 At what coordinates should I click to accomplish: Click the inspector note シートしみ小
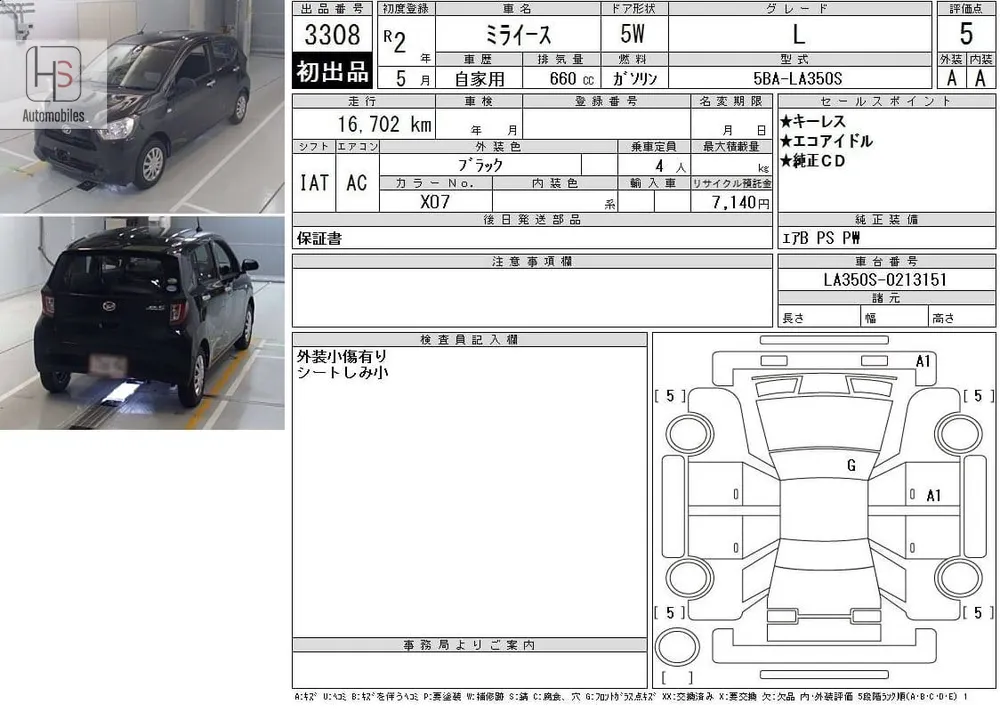click(x=342, y=372)
